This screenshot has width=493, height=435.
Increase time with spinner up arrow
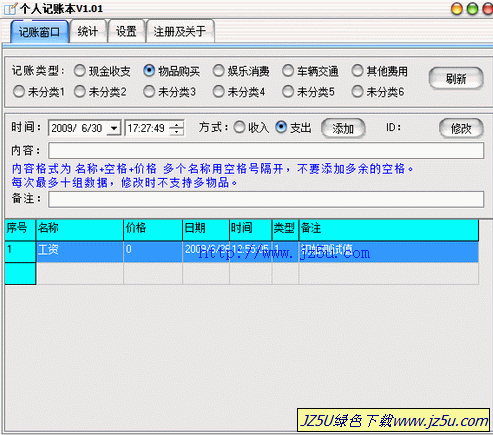click(177, 124)
